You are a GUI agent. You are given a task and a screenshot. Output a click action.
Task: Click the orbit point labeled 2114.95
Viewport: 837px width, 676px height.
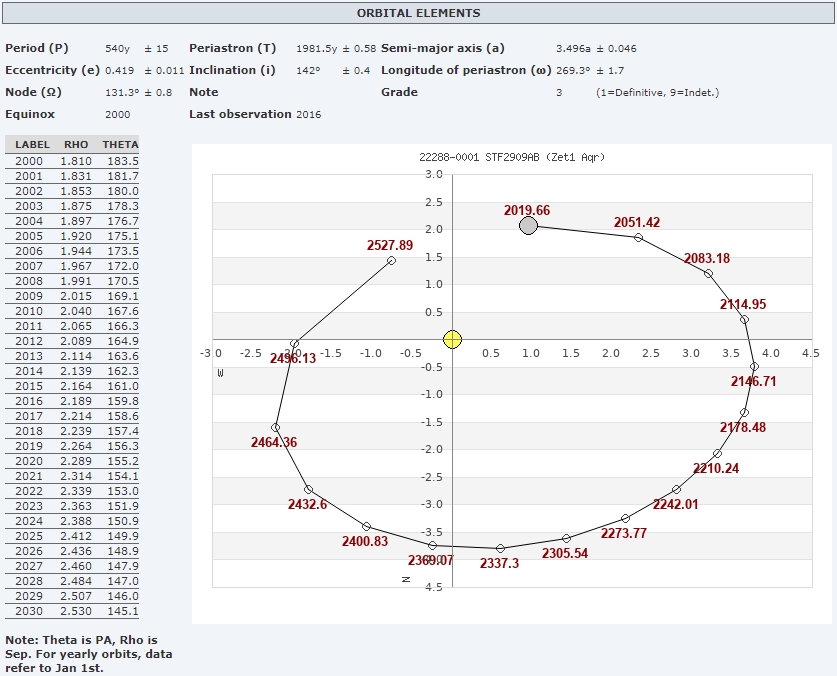tap(744, 319)
